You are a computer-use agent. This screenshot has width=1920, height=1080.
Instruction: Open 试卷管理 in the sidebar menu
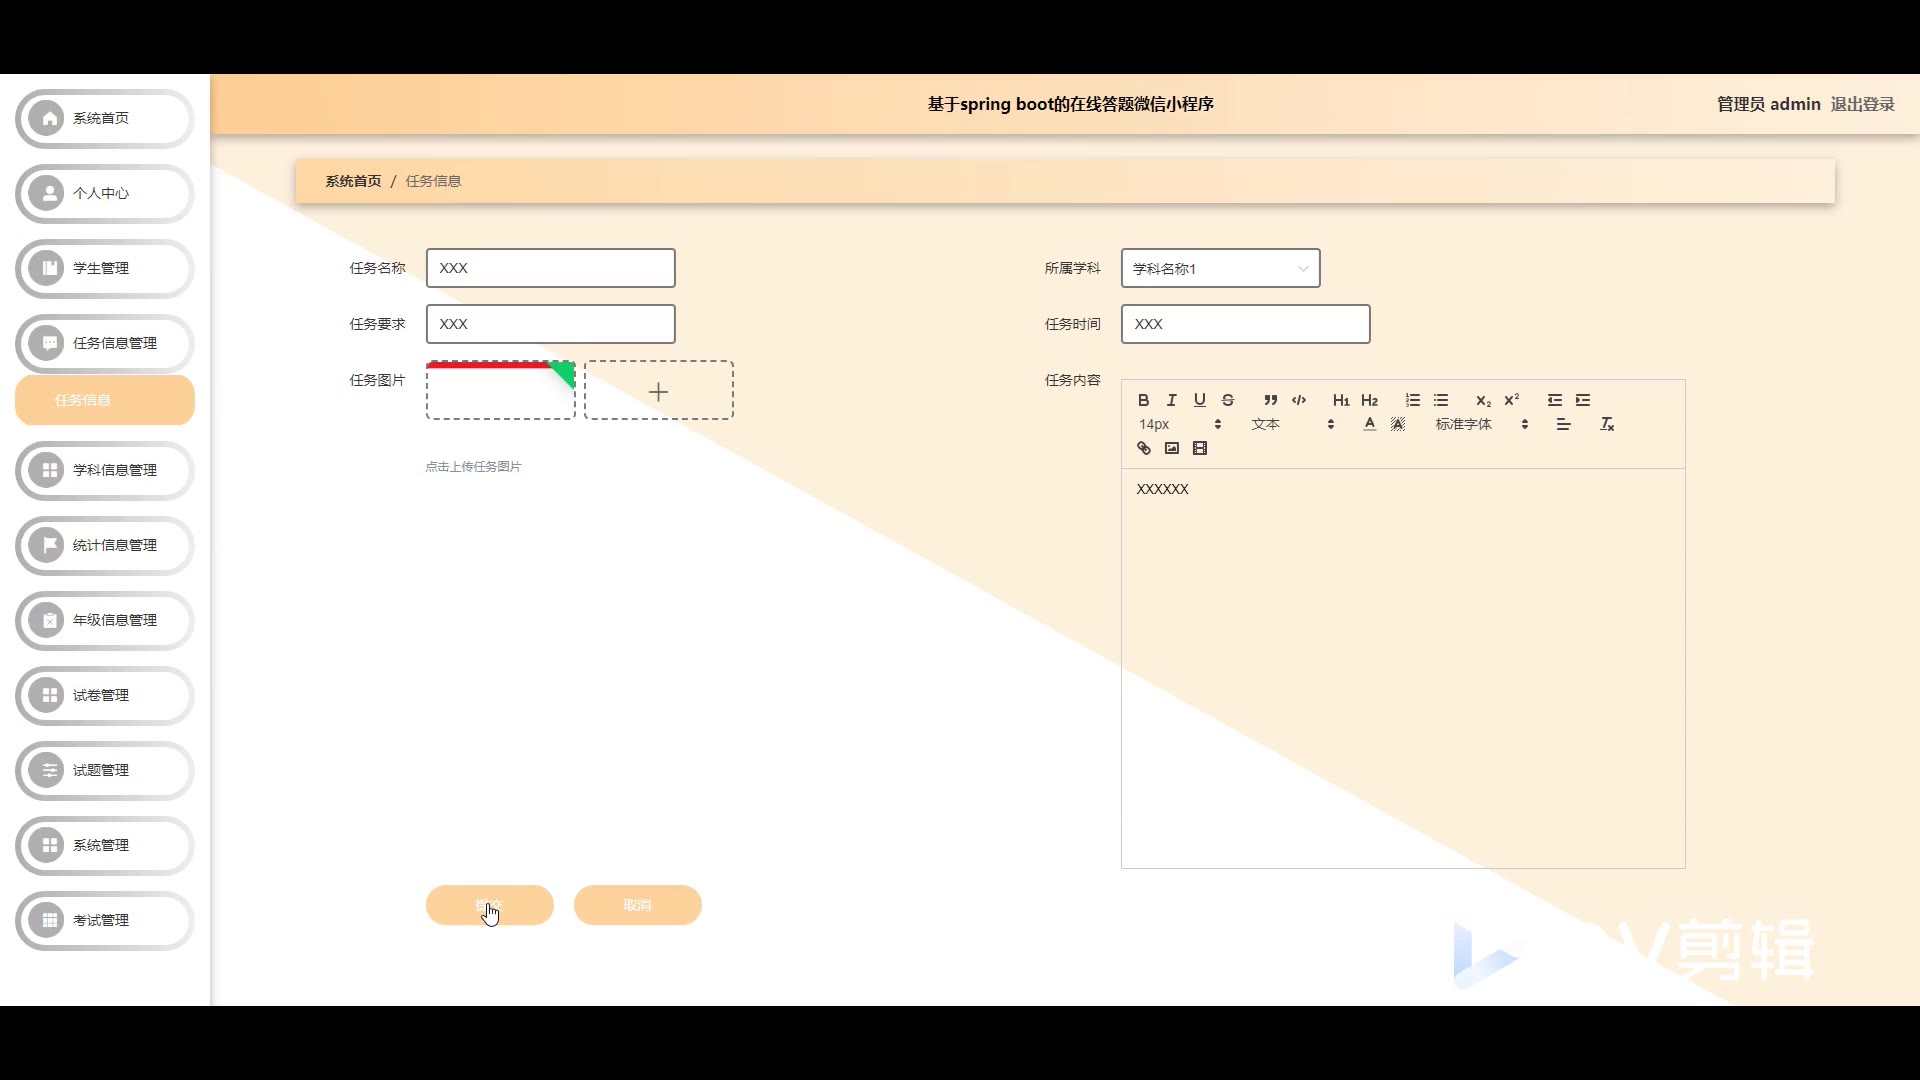pyautogui.click(x=104, y=695)
